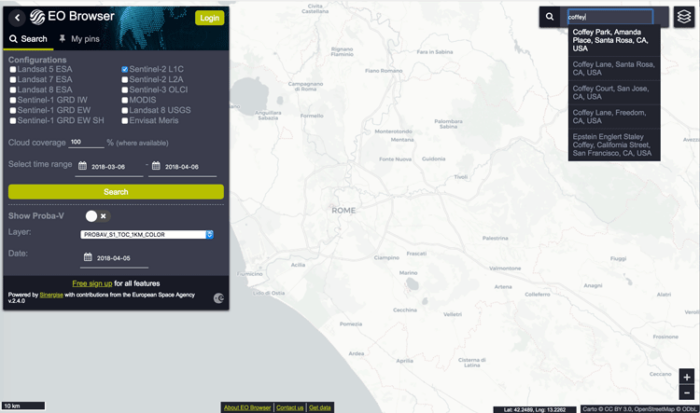Image resolution: width=700 pixels, height=413 pixels.
Task: Click the Pomezia label on the map
Action: [x=350, y=324]
